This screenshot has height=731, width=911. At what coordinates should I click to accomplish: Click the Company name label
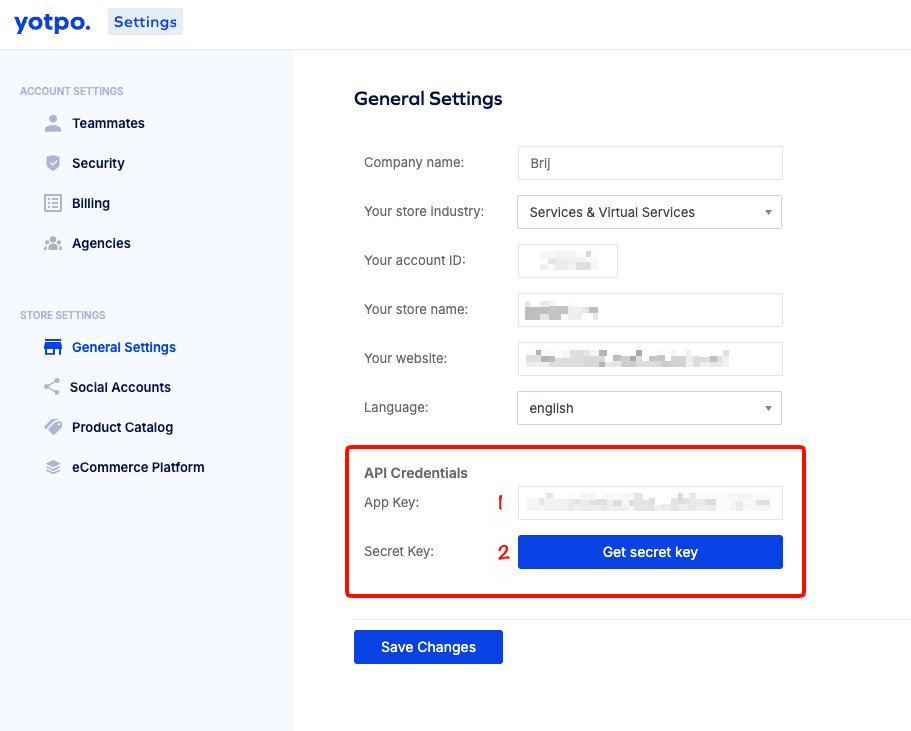pyautogui.click(x=414, y=162)
